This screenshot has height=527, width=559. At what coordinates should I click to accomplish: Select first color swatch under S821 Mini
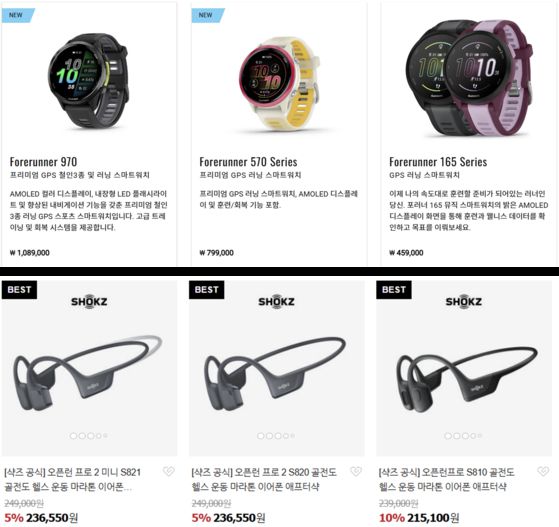click(73, 436)
